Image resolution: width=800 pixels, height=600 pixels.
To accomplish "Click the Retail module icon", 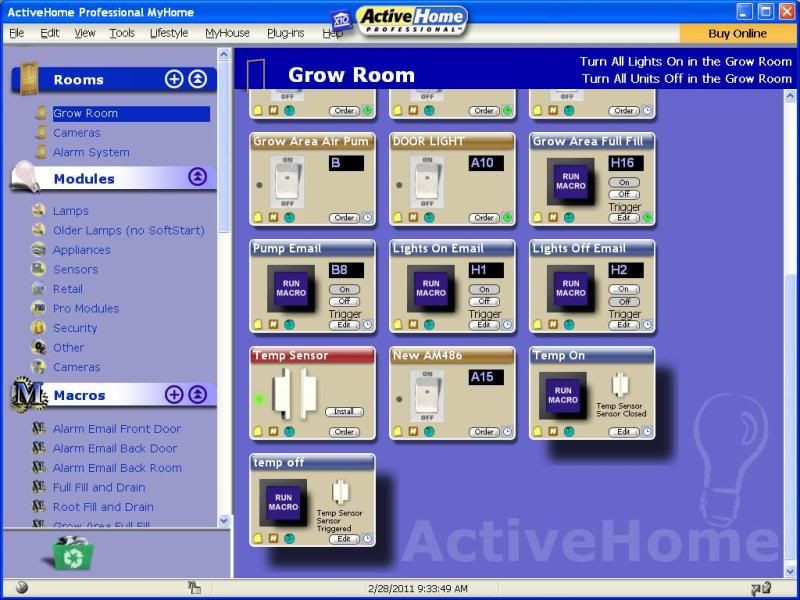I will tap(39, 288).
